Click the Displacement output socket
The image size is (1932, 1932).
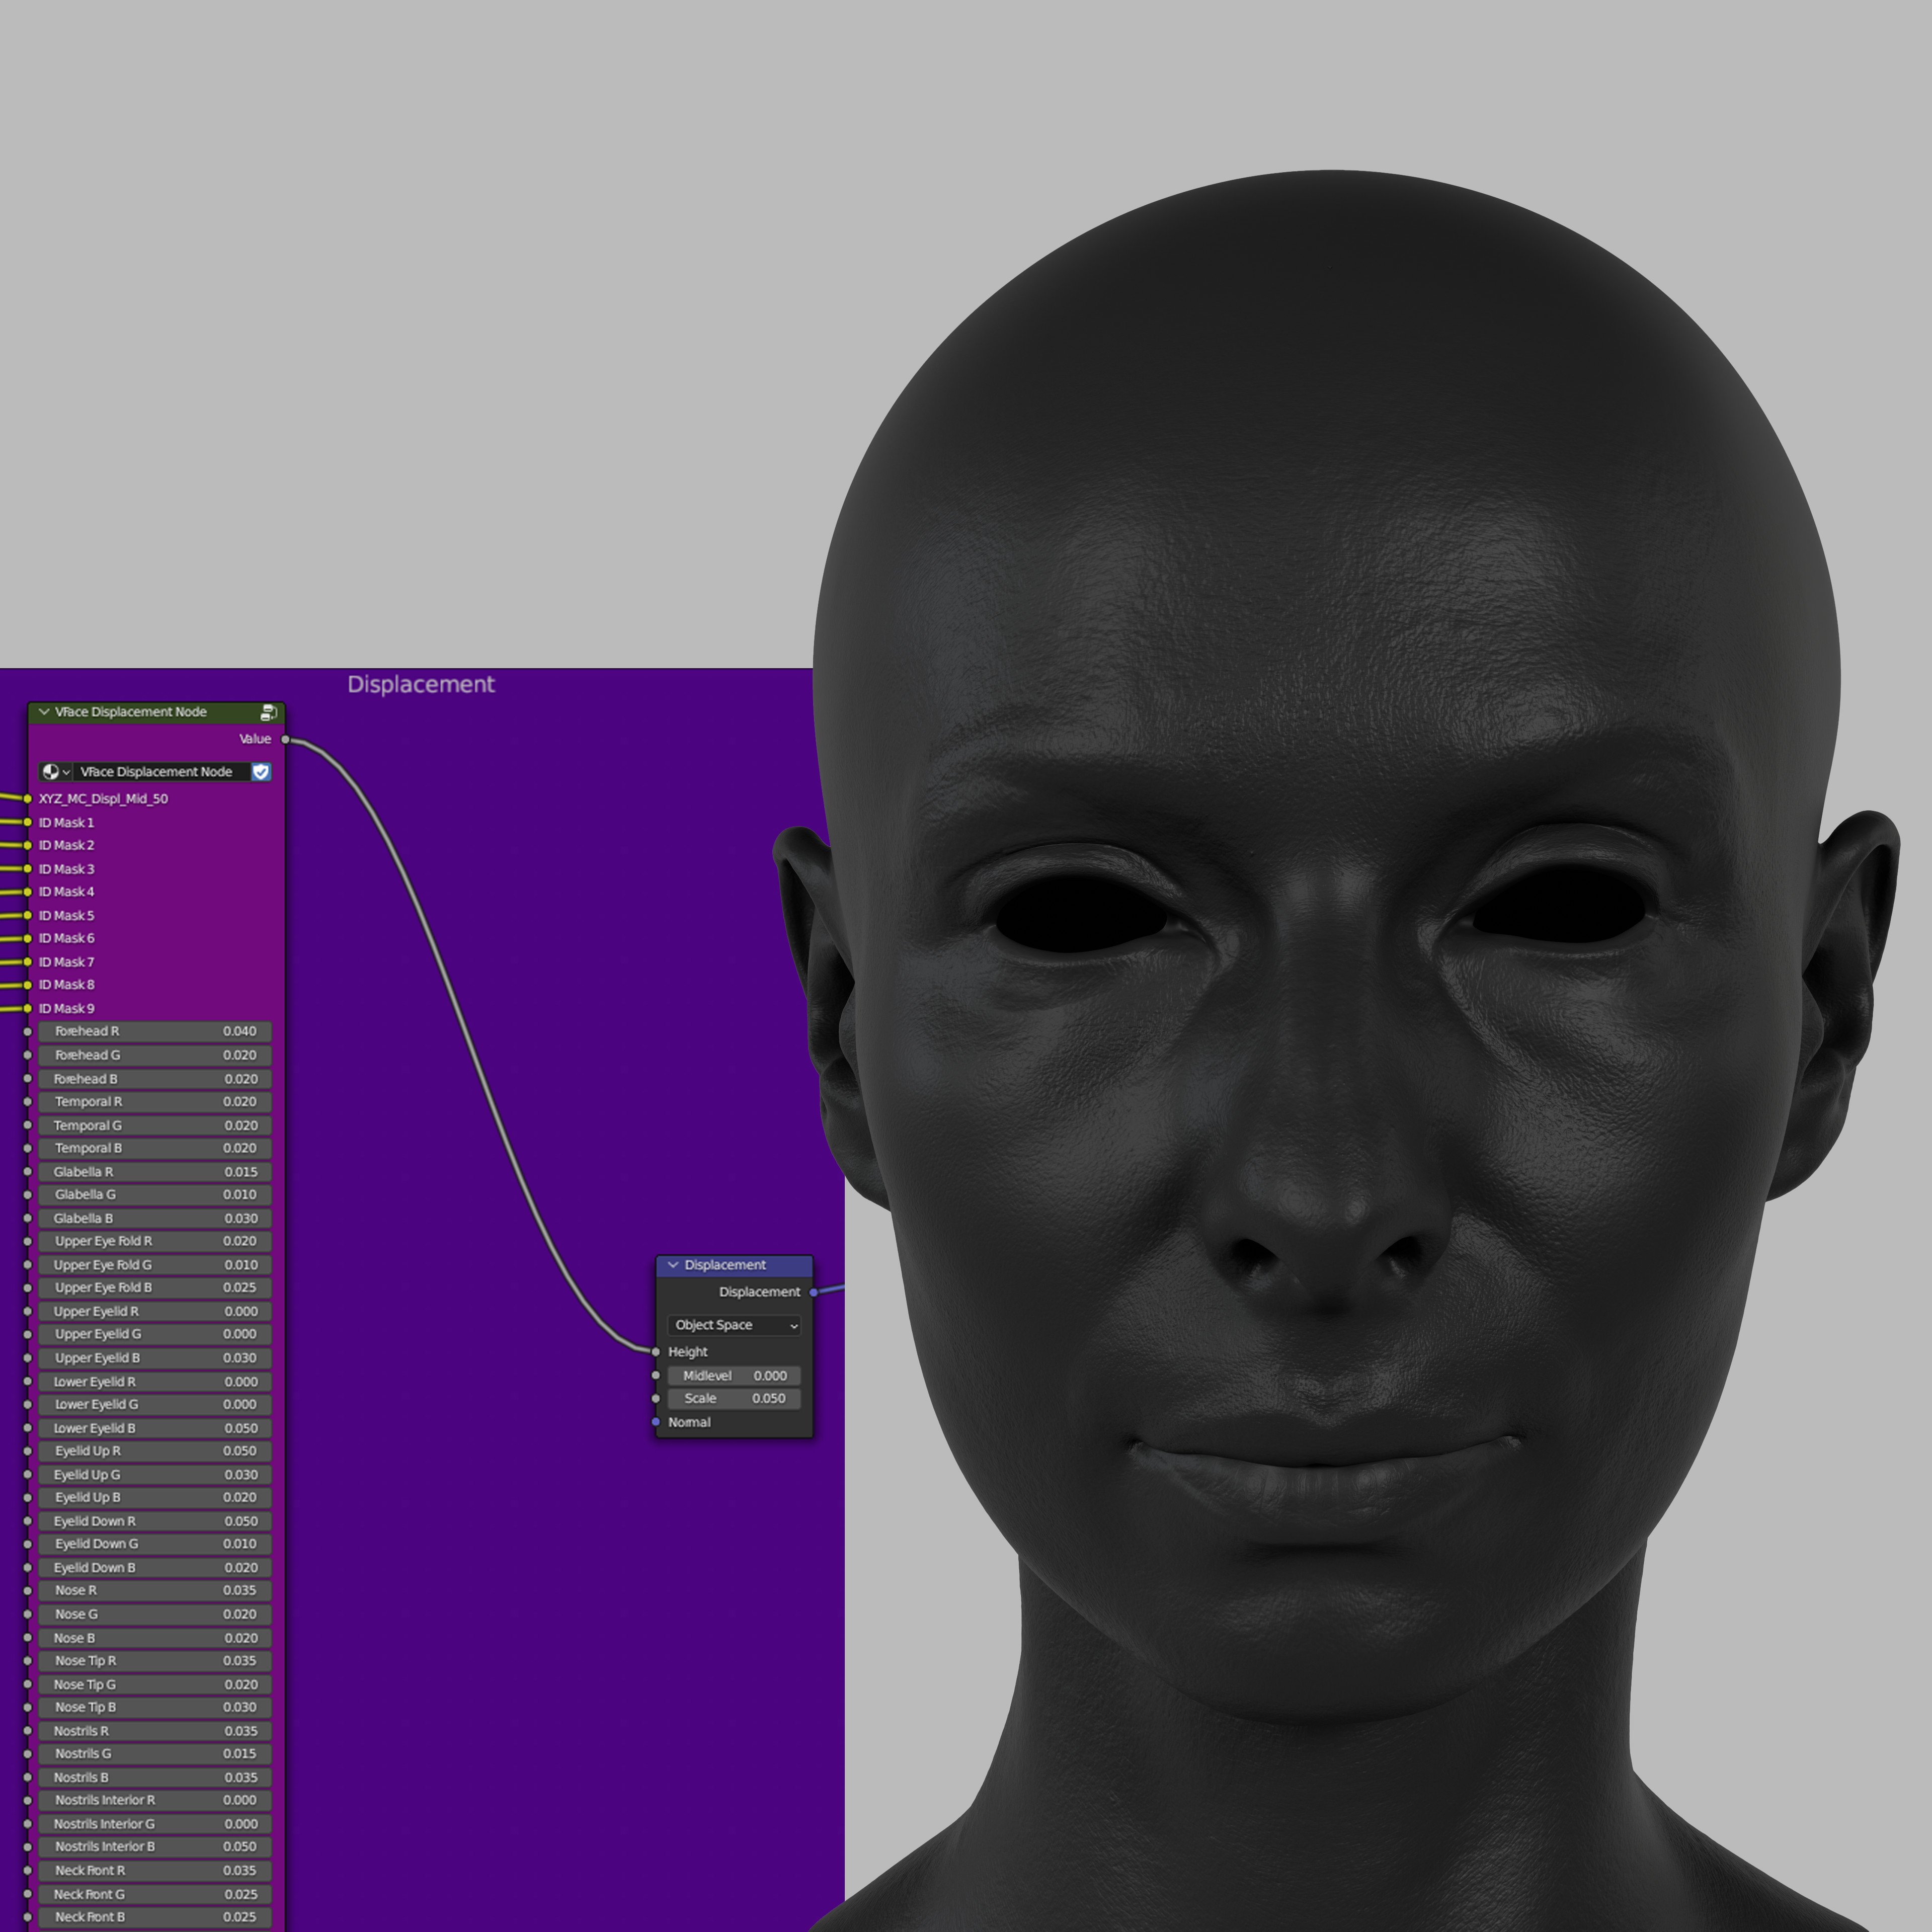pyautogui.click(x=814, y=1292)
